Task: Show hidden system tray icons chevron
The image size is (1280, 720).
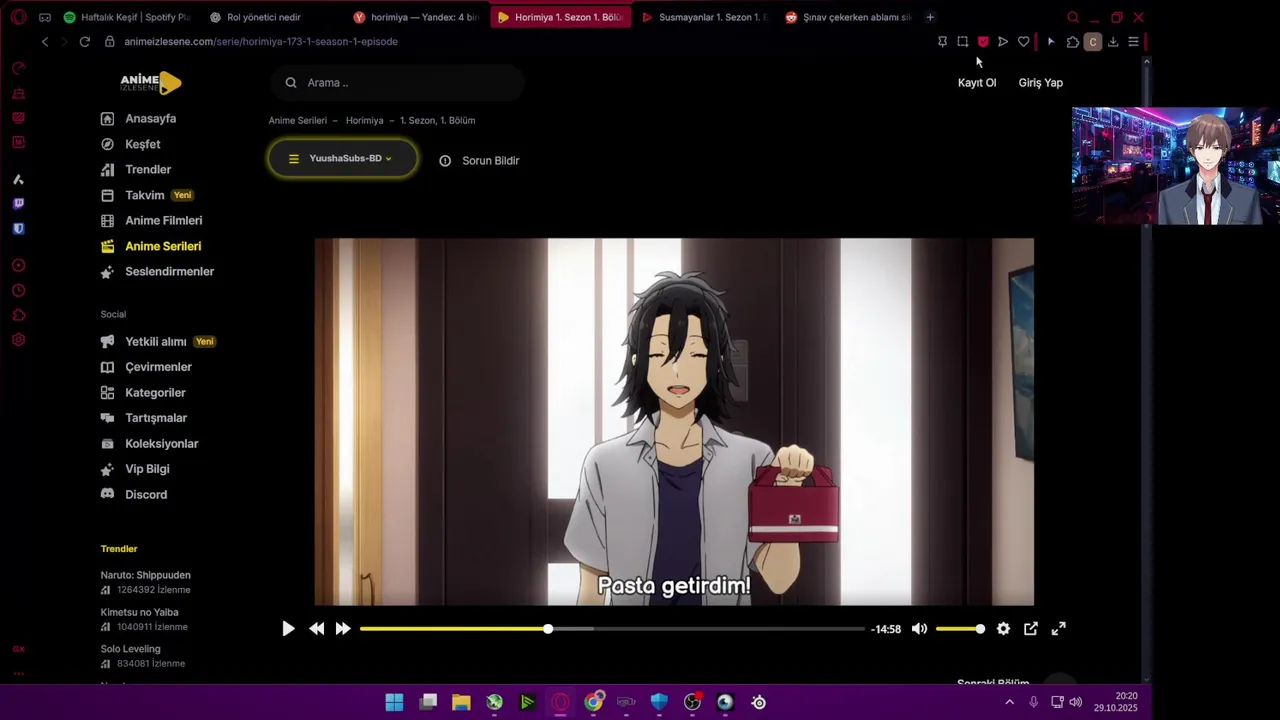Action: pos(1009,702)
